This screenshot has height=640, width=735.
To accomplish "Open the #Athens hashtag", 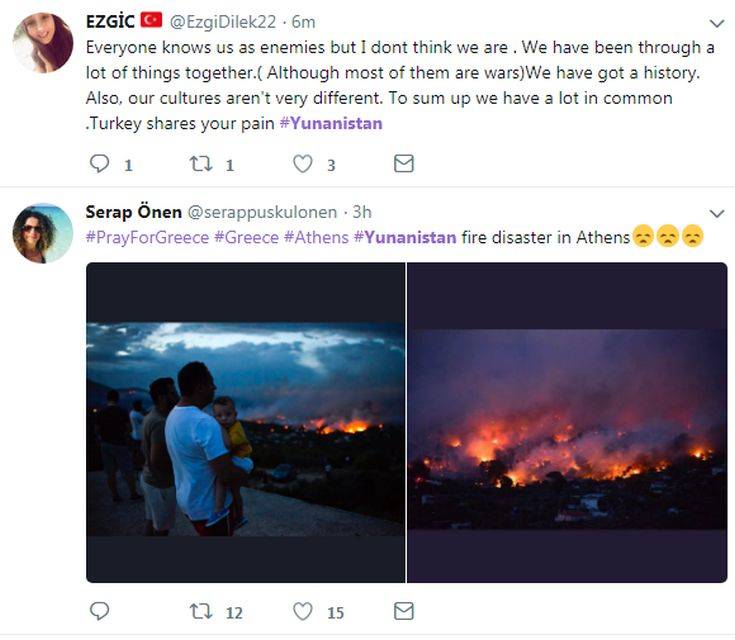I will [316, 237].
